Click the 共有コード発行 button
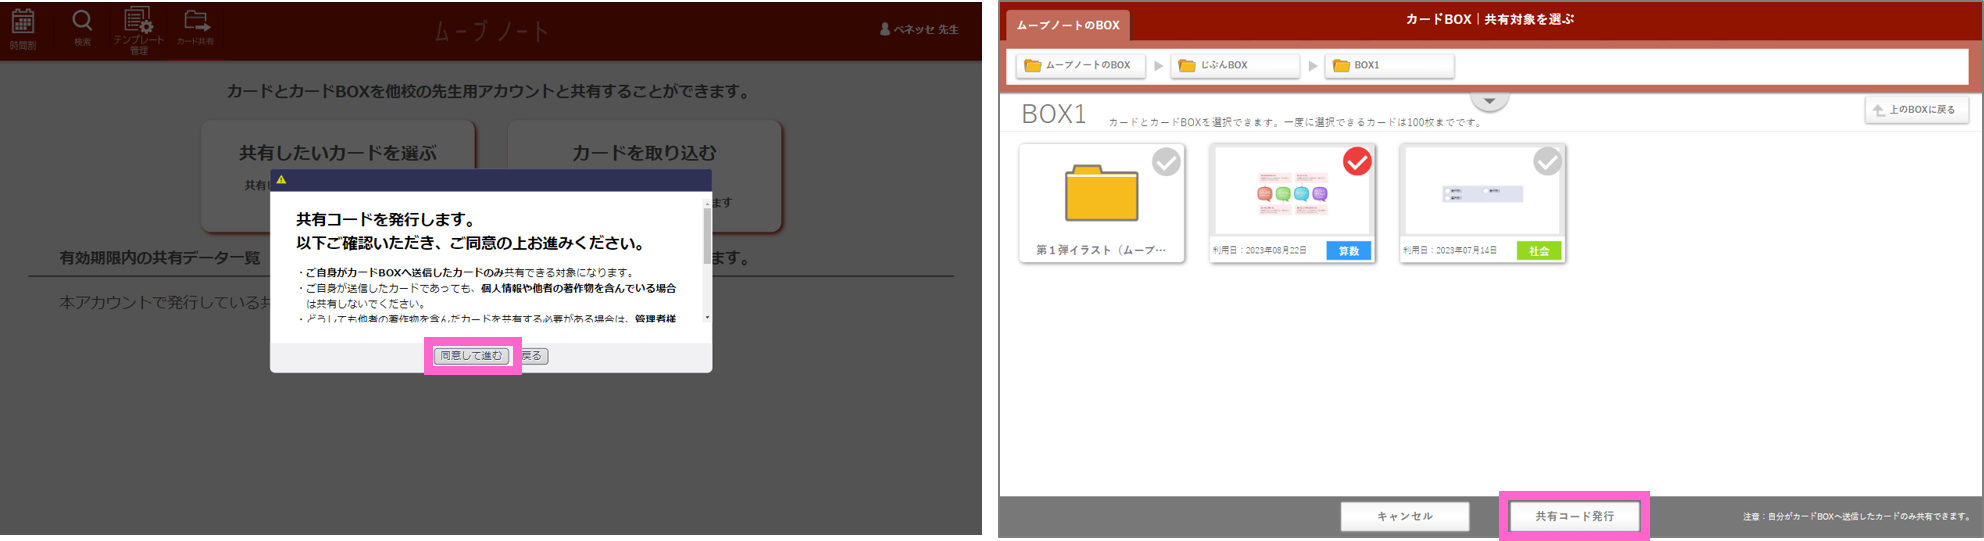Image resolution: width=1984 pixels, height=541 pixels. (x=1574, y=517)
